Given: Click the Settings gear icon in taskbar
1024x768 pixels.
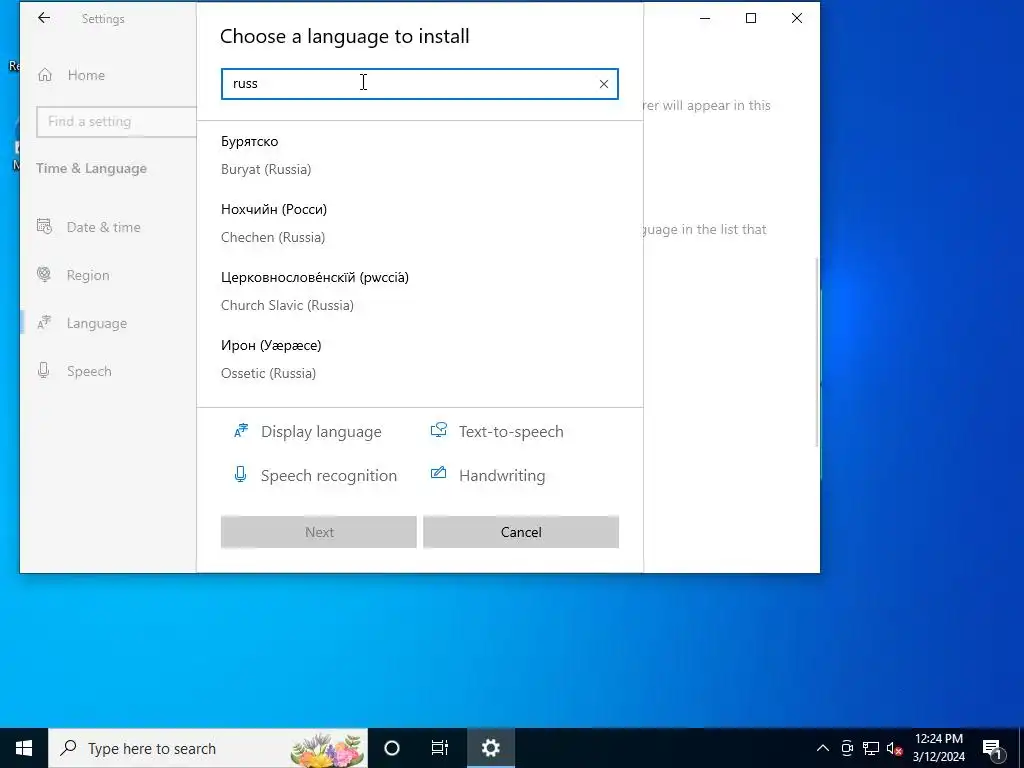Looking at the screenshot, I should 490,748.
